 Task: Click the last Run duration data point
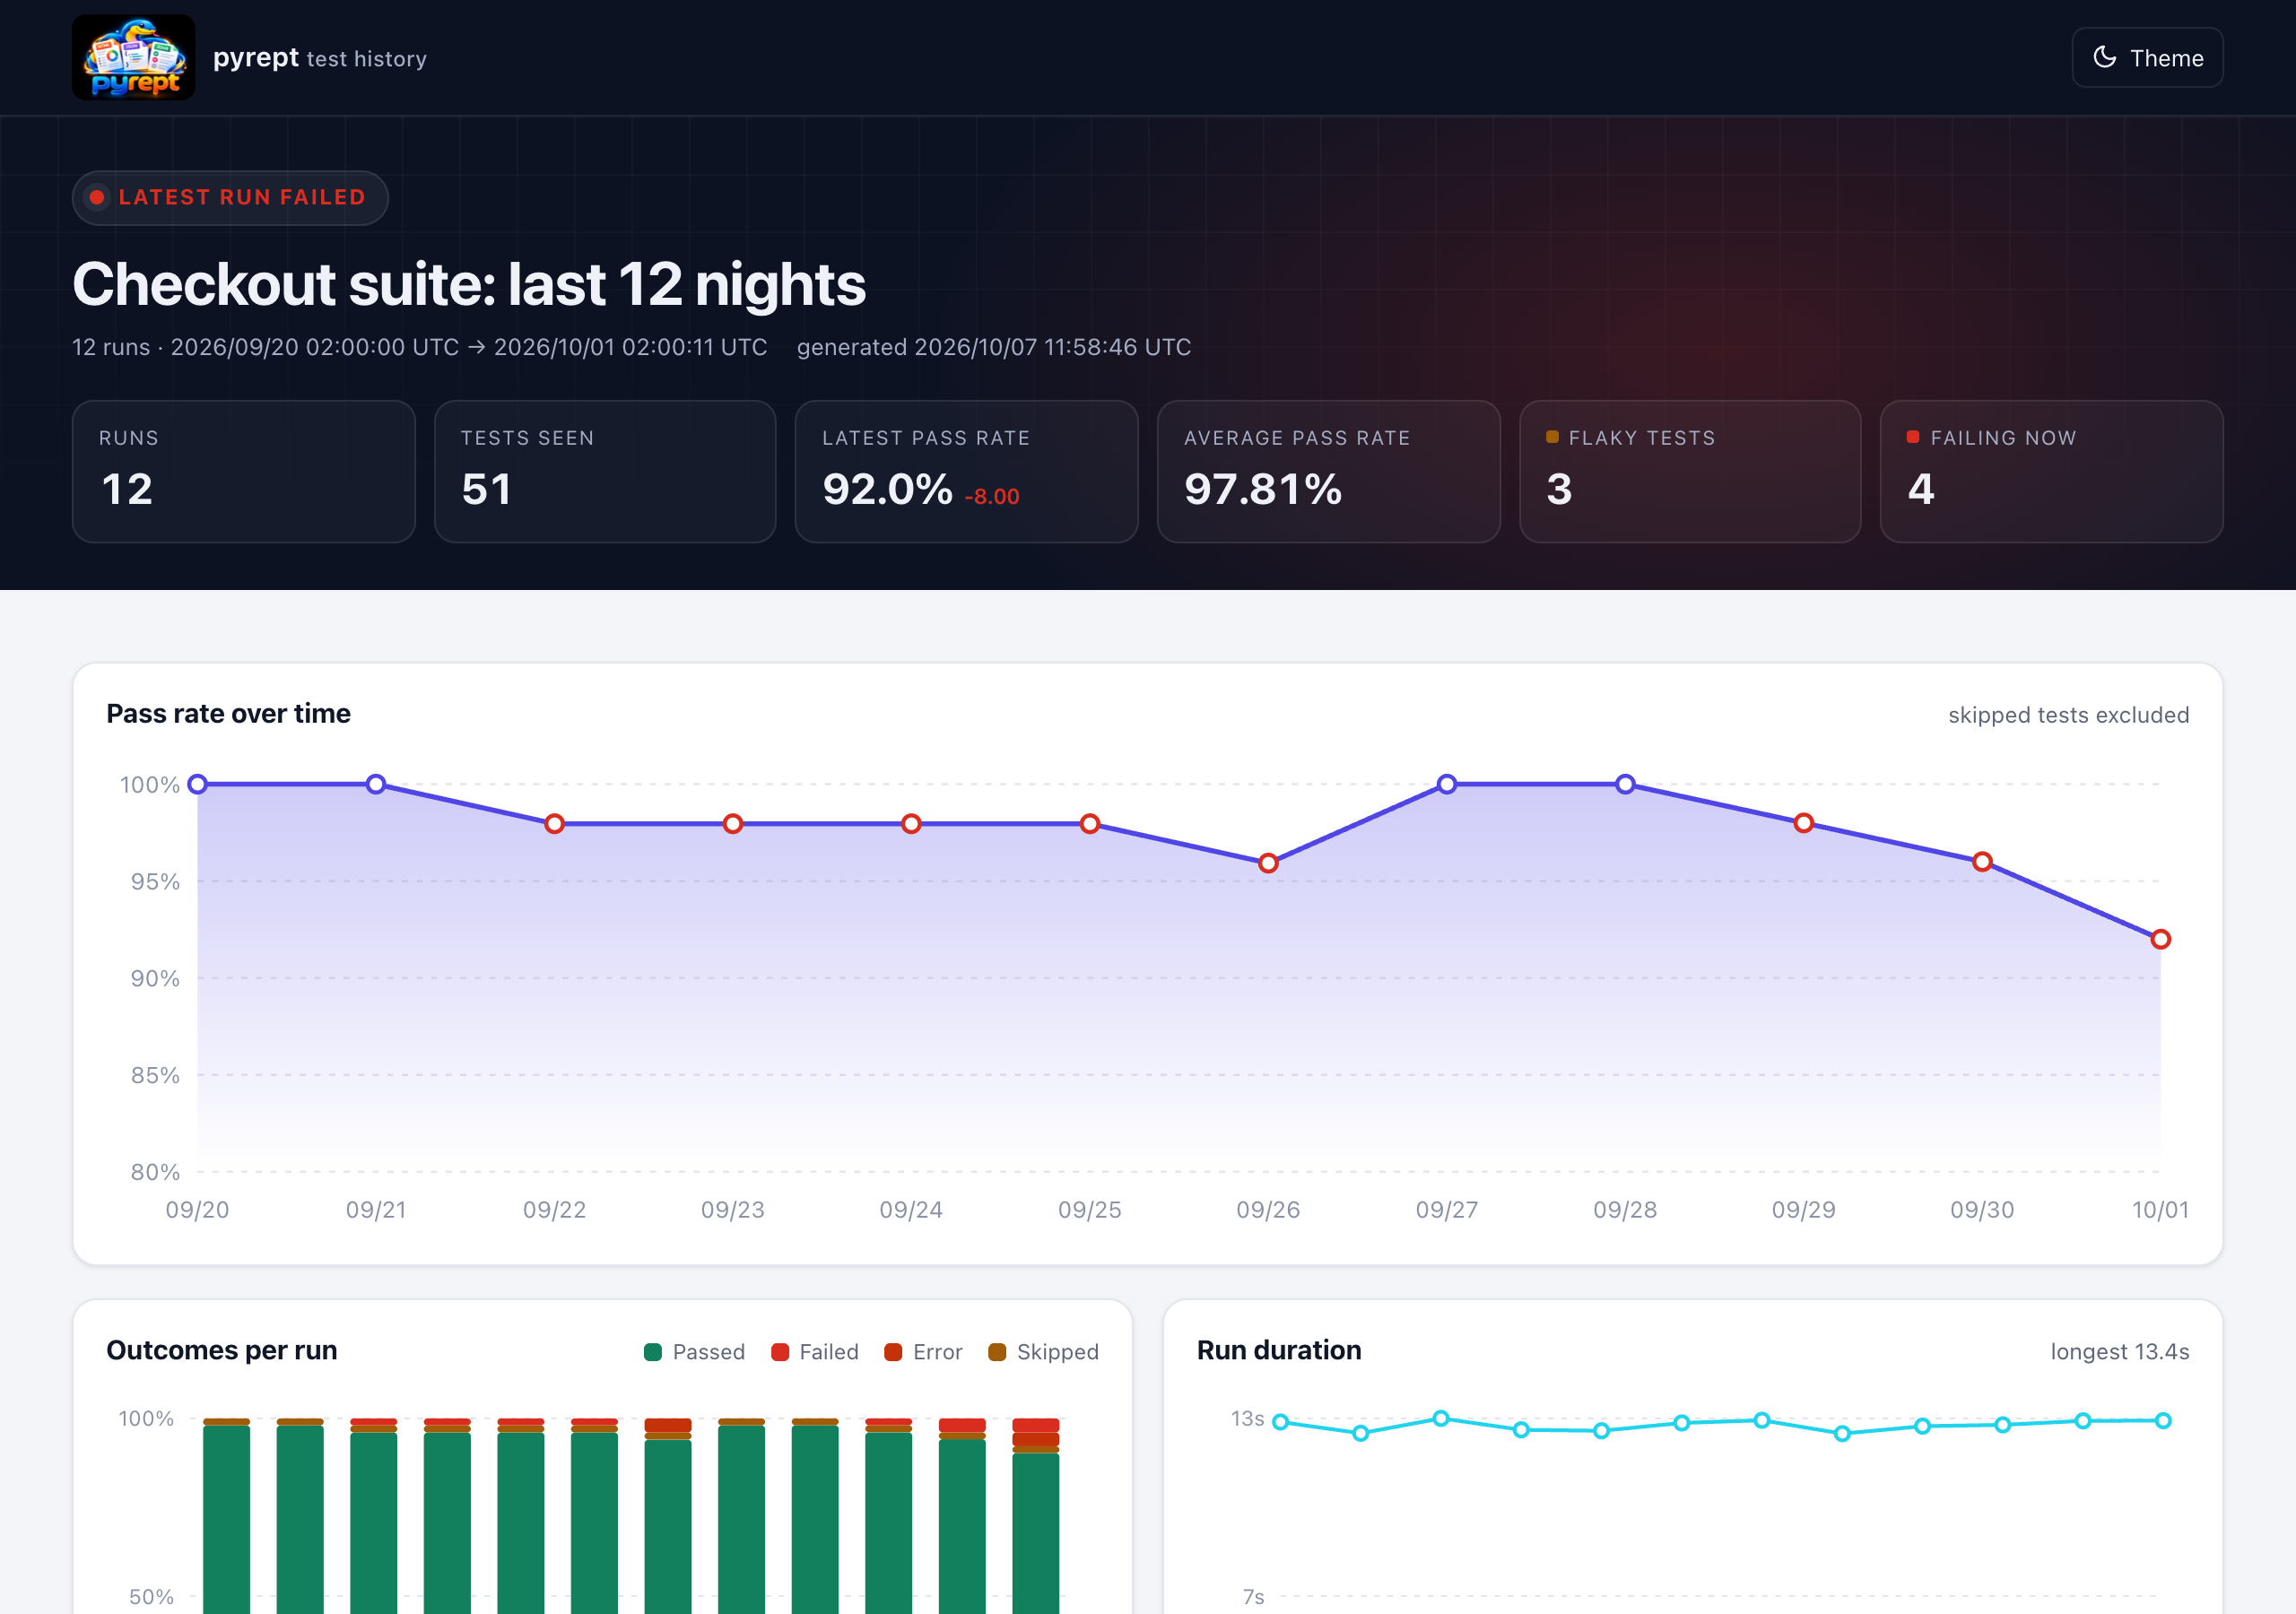pyautogui.click(x=2163, y=1420)
